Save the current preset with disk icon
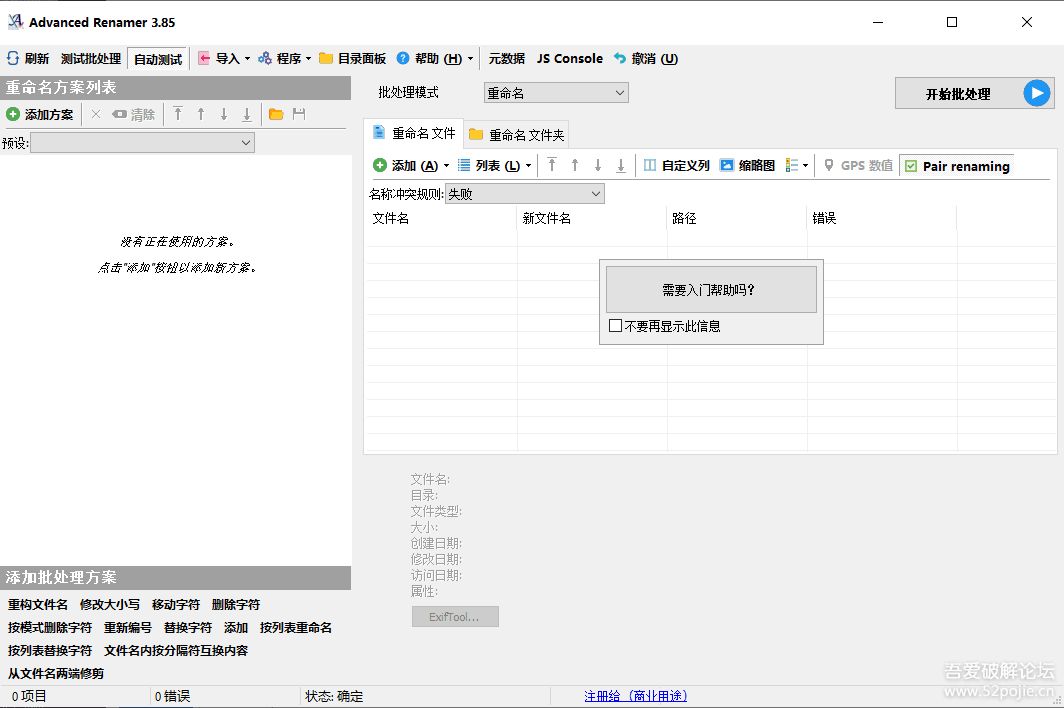 click(300, 114)
